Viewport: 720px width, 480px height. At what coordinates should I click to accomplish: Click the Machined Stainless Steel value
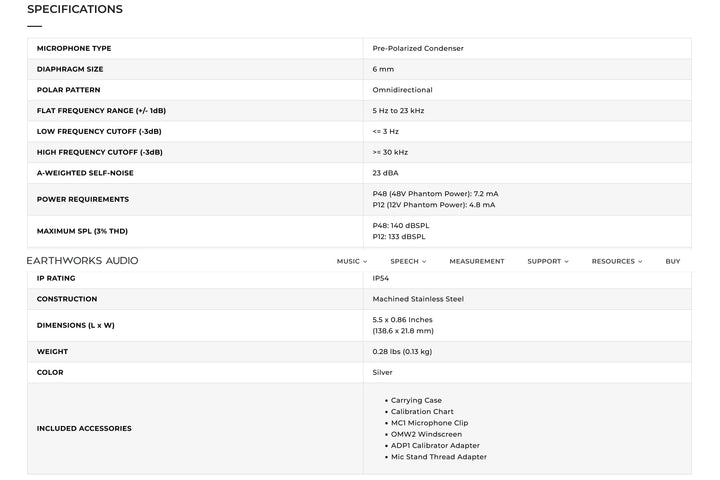coord(418,299)
